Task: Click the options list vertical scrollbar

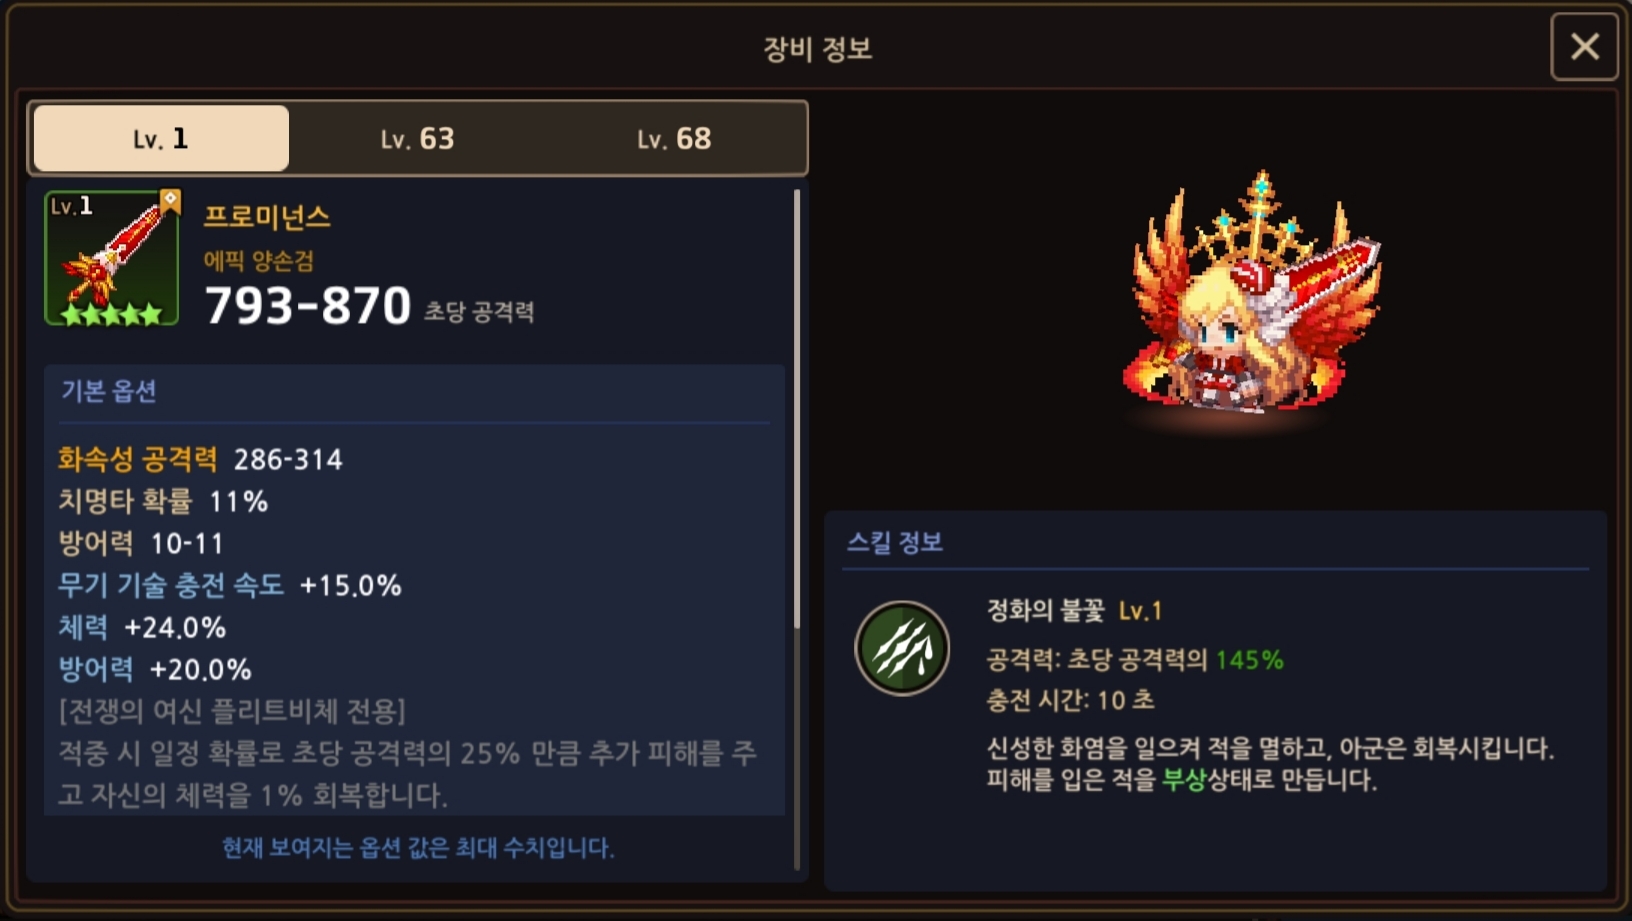Action: 797,410
